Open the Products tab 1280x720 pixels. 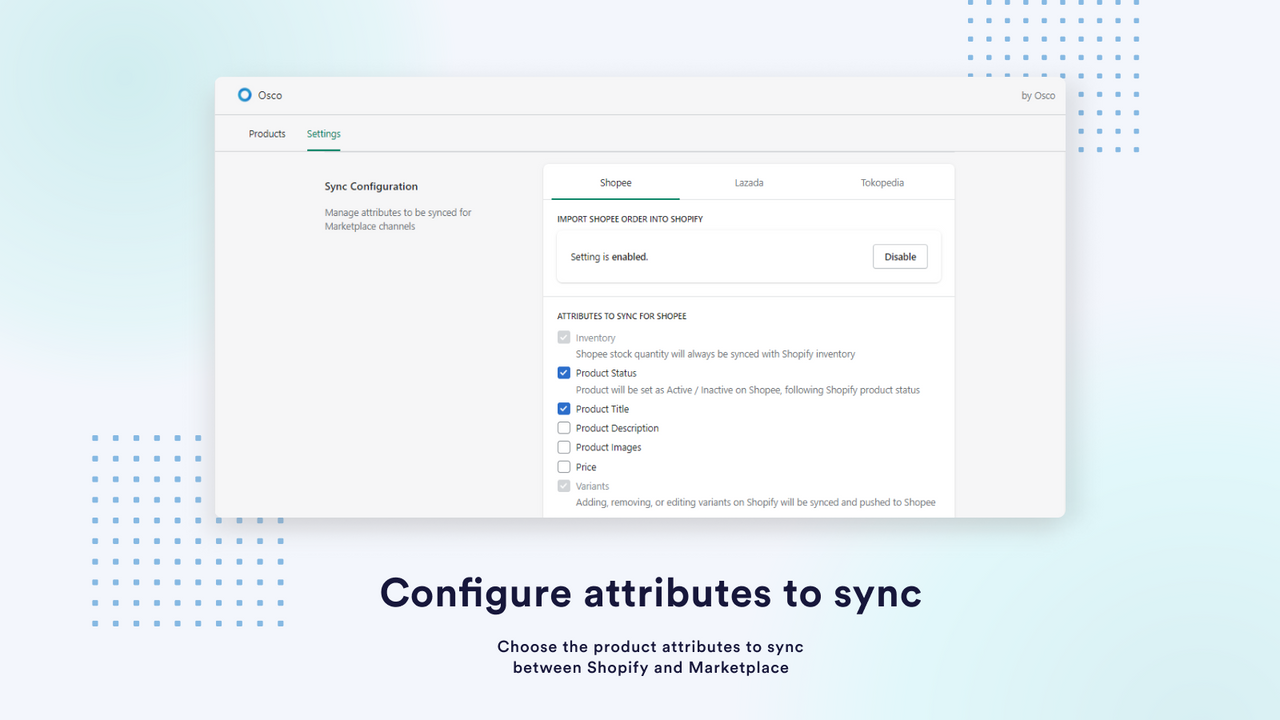(267, 134)
